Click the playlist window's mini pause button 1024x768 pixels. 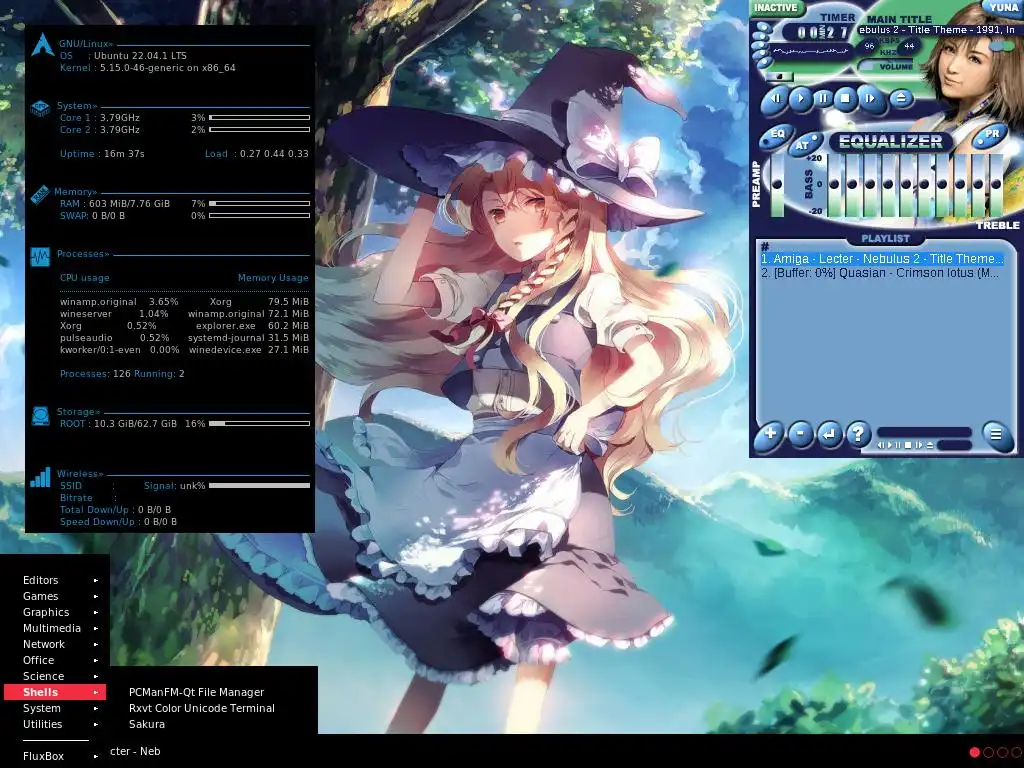[x=898, y=445]
